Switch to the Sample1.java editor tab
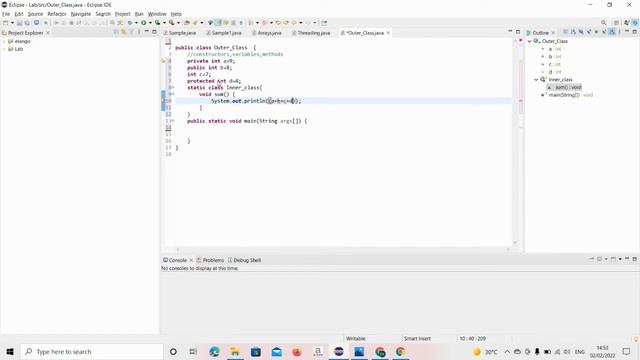Image resolution: width=640 pixels, height=360 pixels. pos(224,33)
